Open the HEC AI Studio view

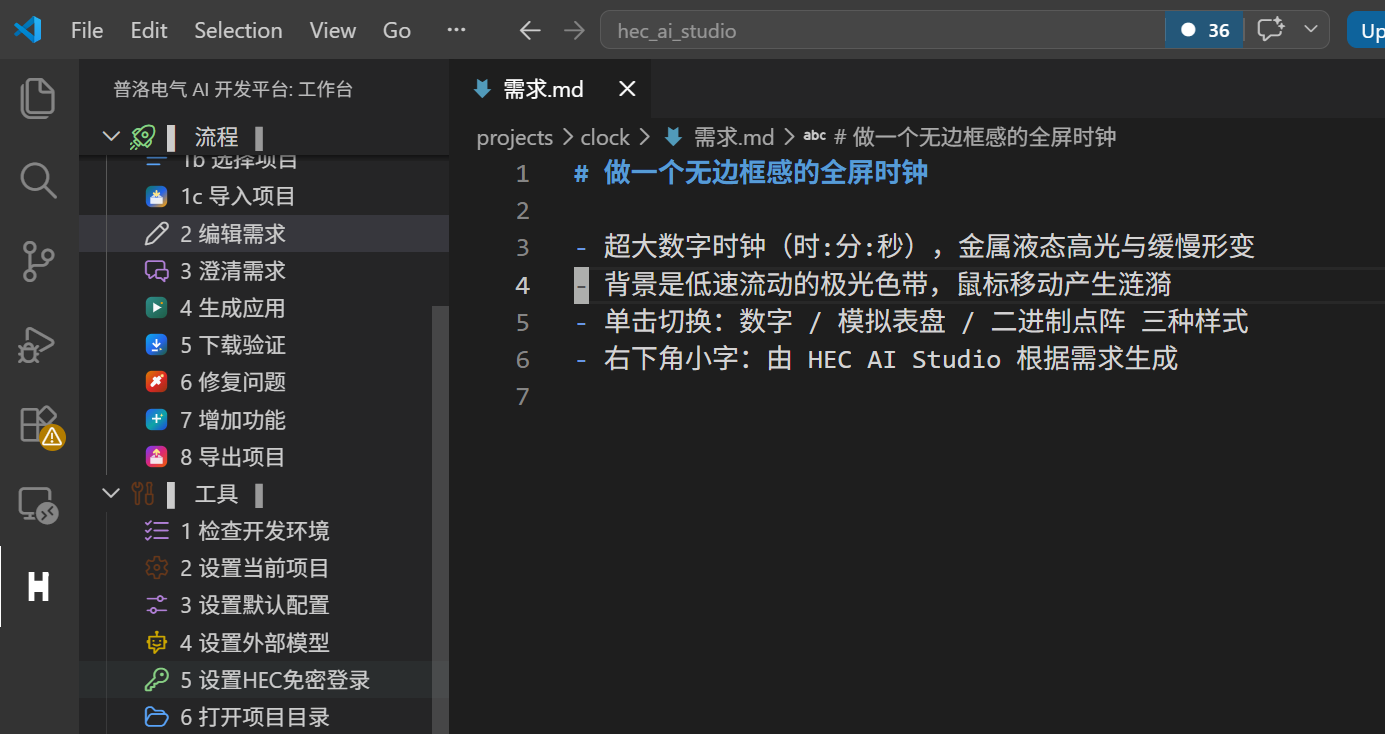click(x=38, y=586)
